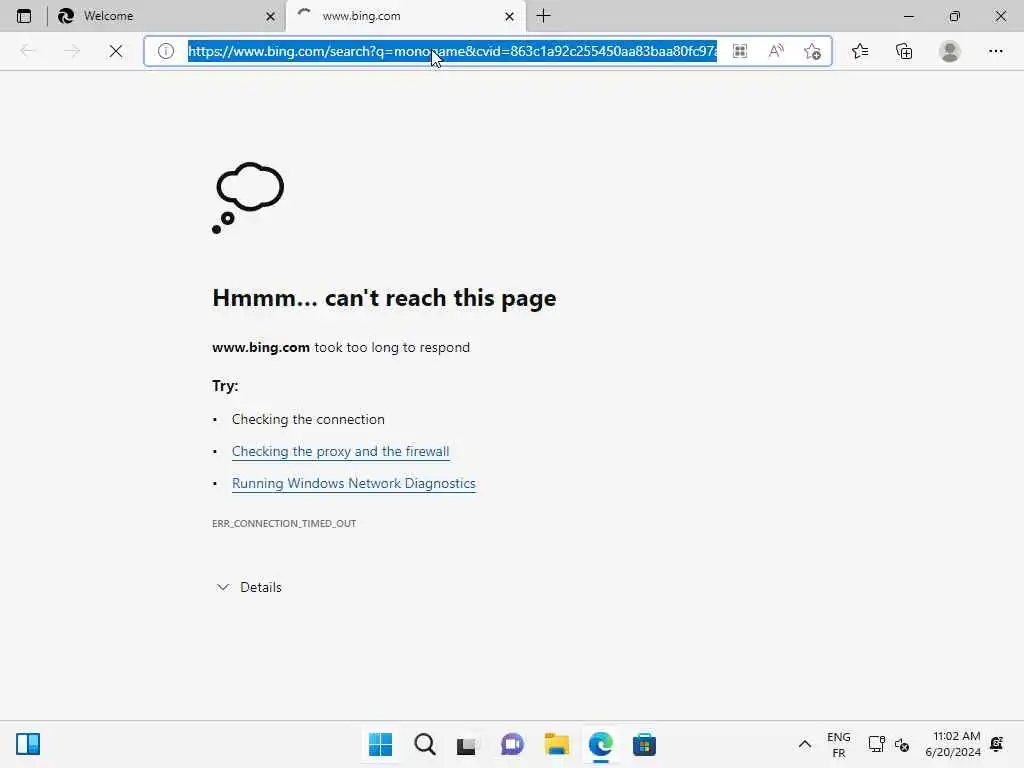1024x768 pixels.
Task: Switch to the Welcome tab
Action: 167,16
